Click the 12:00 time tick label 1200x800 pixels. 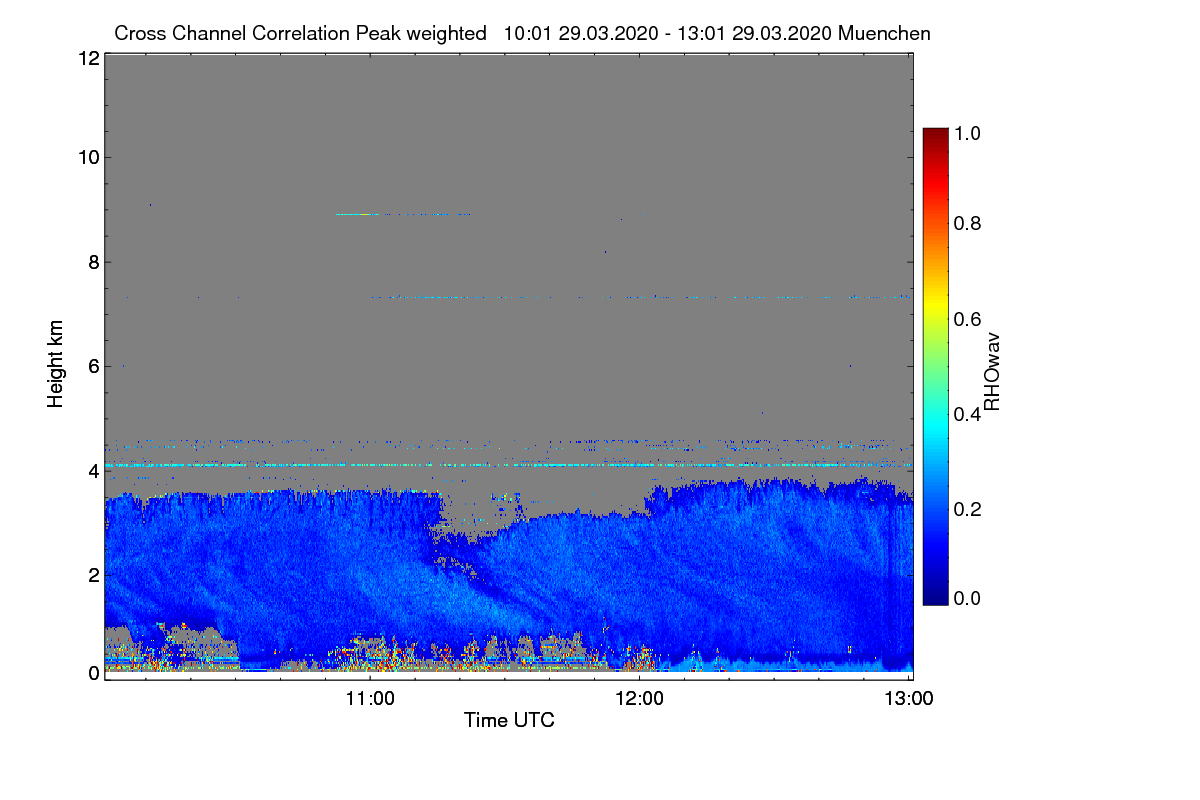(x=640, y=698)
